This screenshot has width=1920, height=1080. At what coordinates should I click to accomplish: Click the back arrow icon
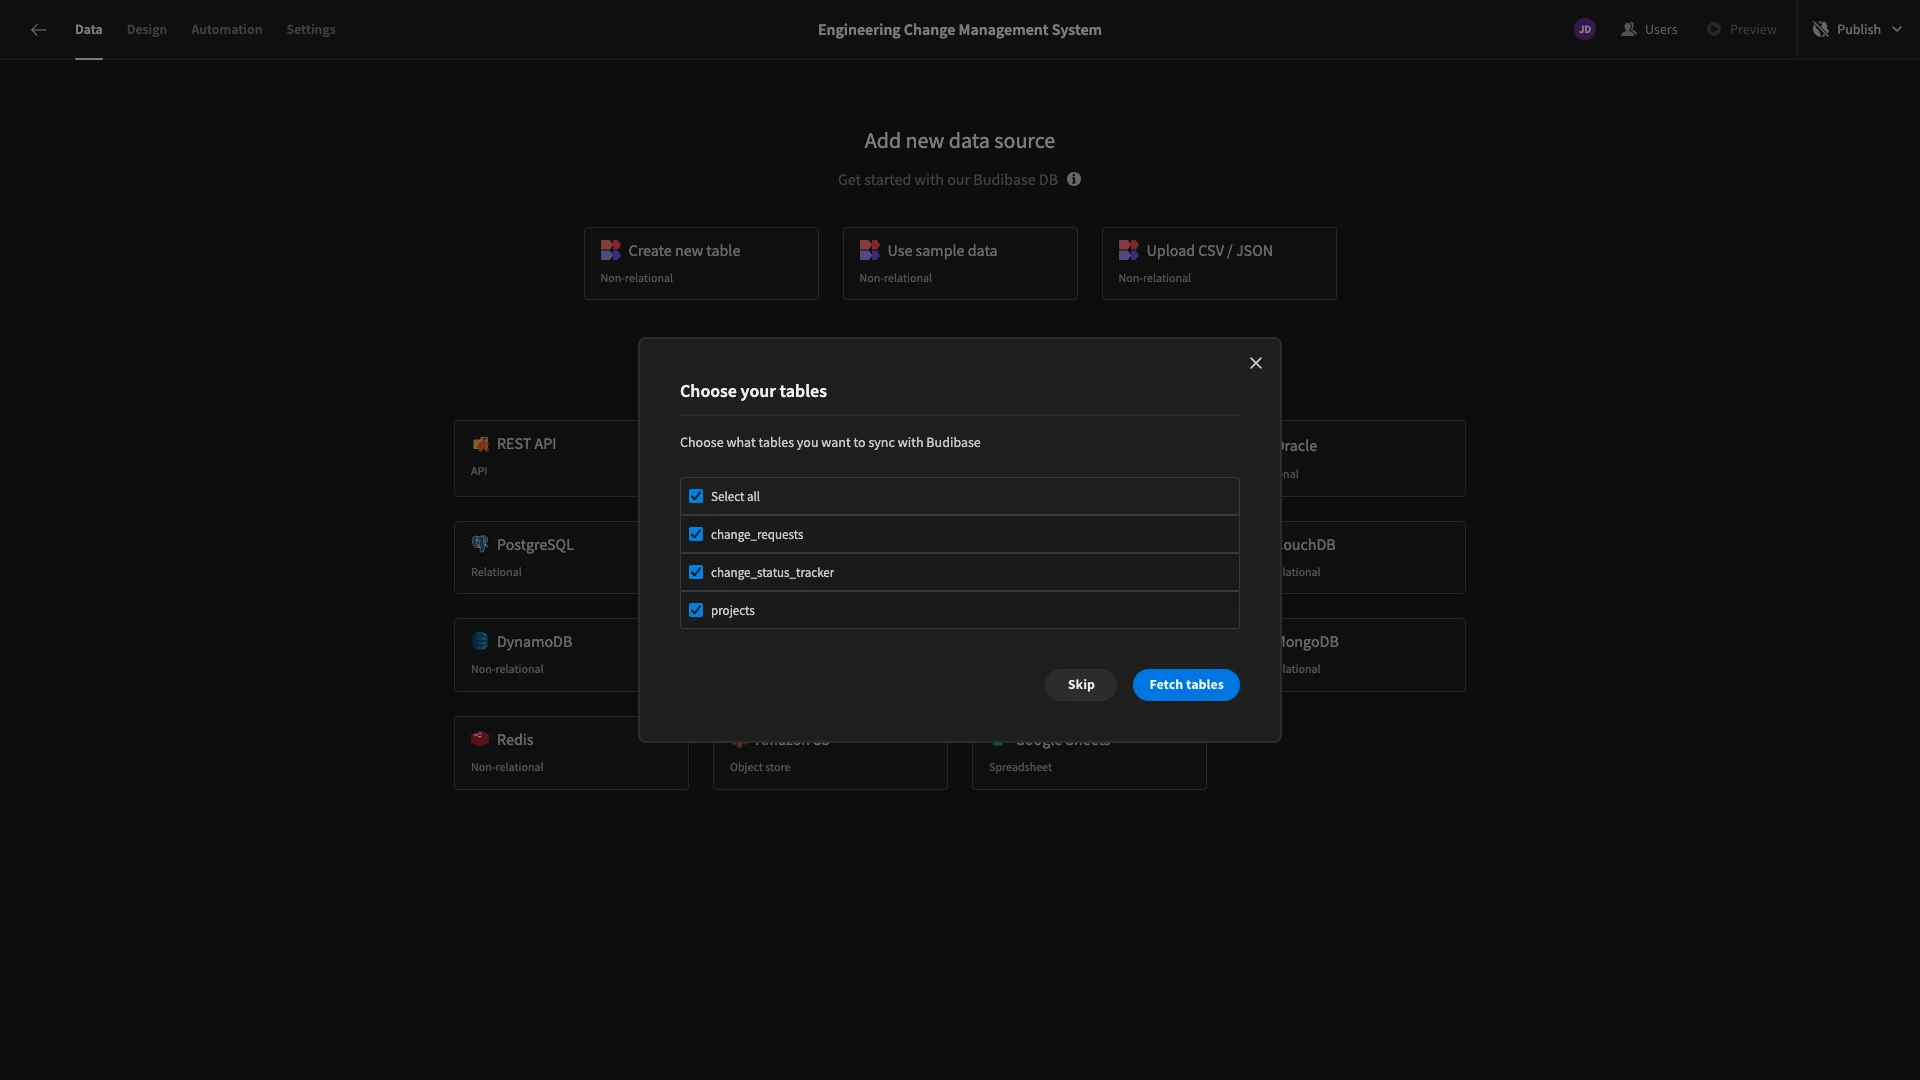tap(38, 30)
